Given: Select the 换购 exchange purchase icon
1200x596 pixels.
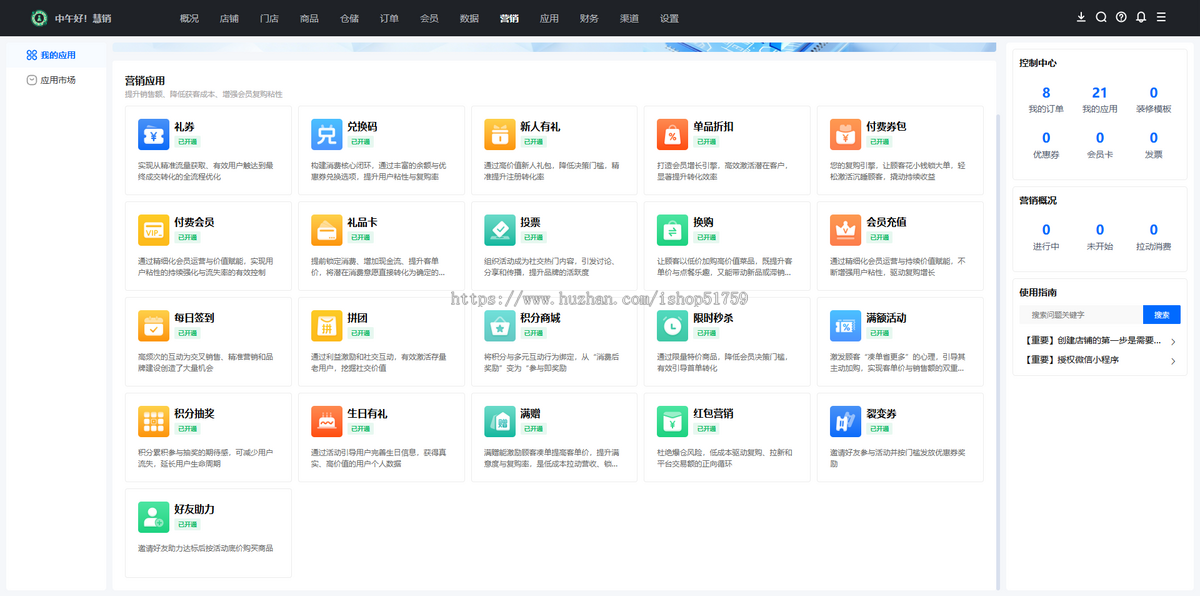Looking at the screenshot, I should (x=673, y=229).
